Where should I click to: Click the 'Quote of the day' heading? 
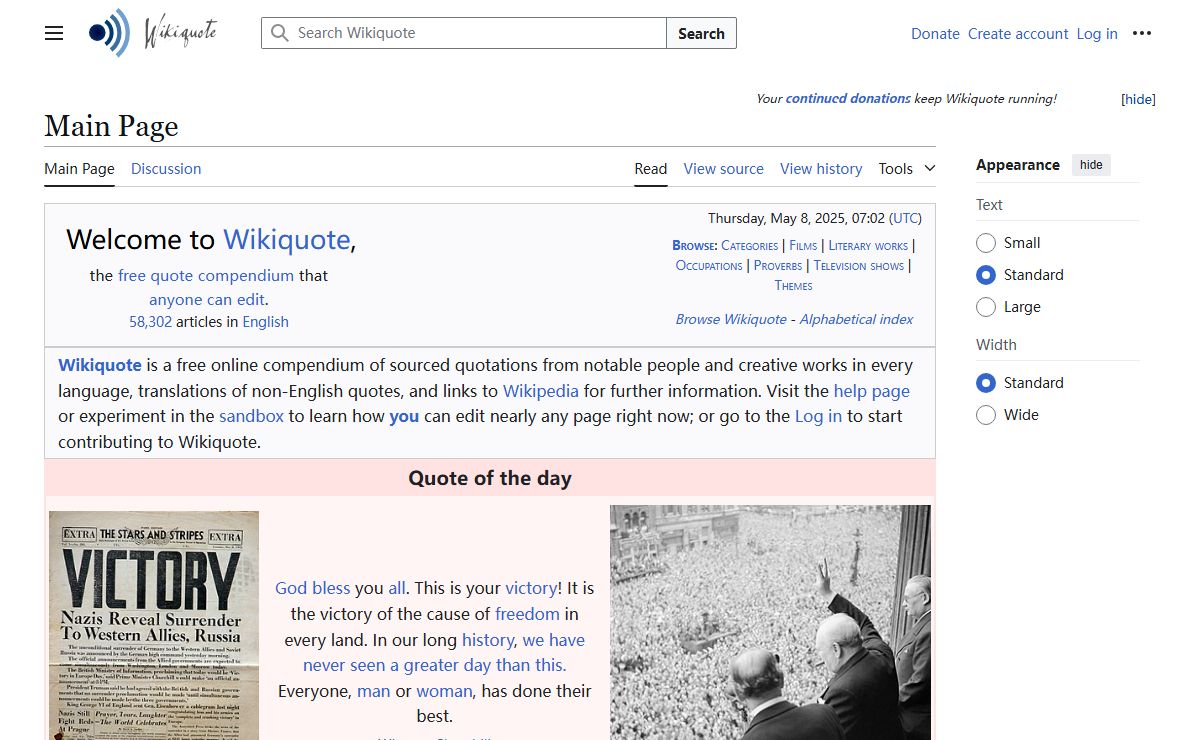tap(490, 478)
